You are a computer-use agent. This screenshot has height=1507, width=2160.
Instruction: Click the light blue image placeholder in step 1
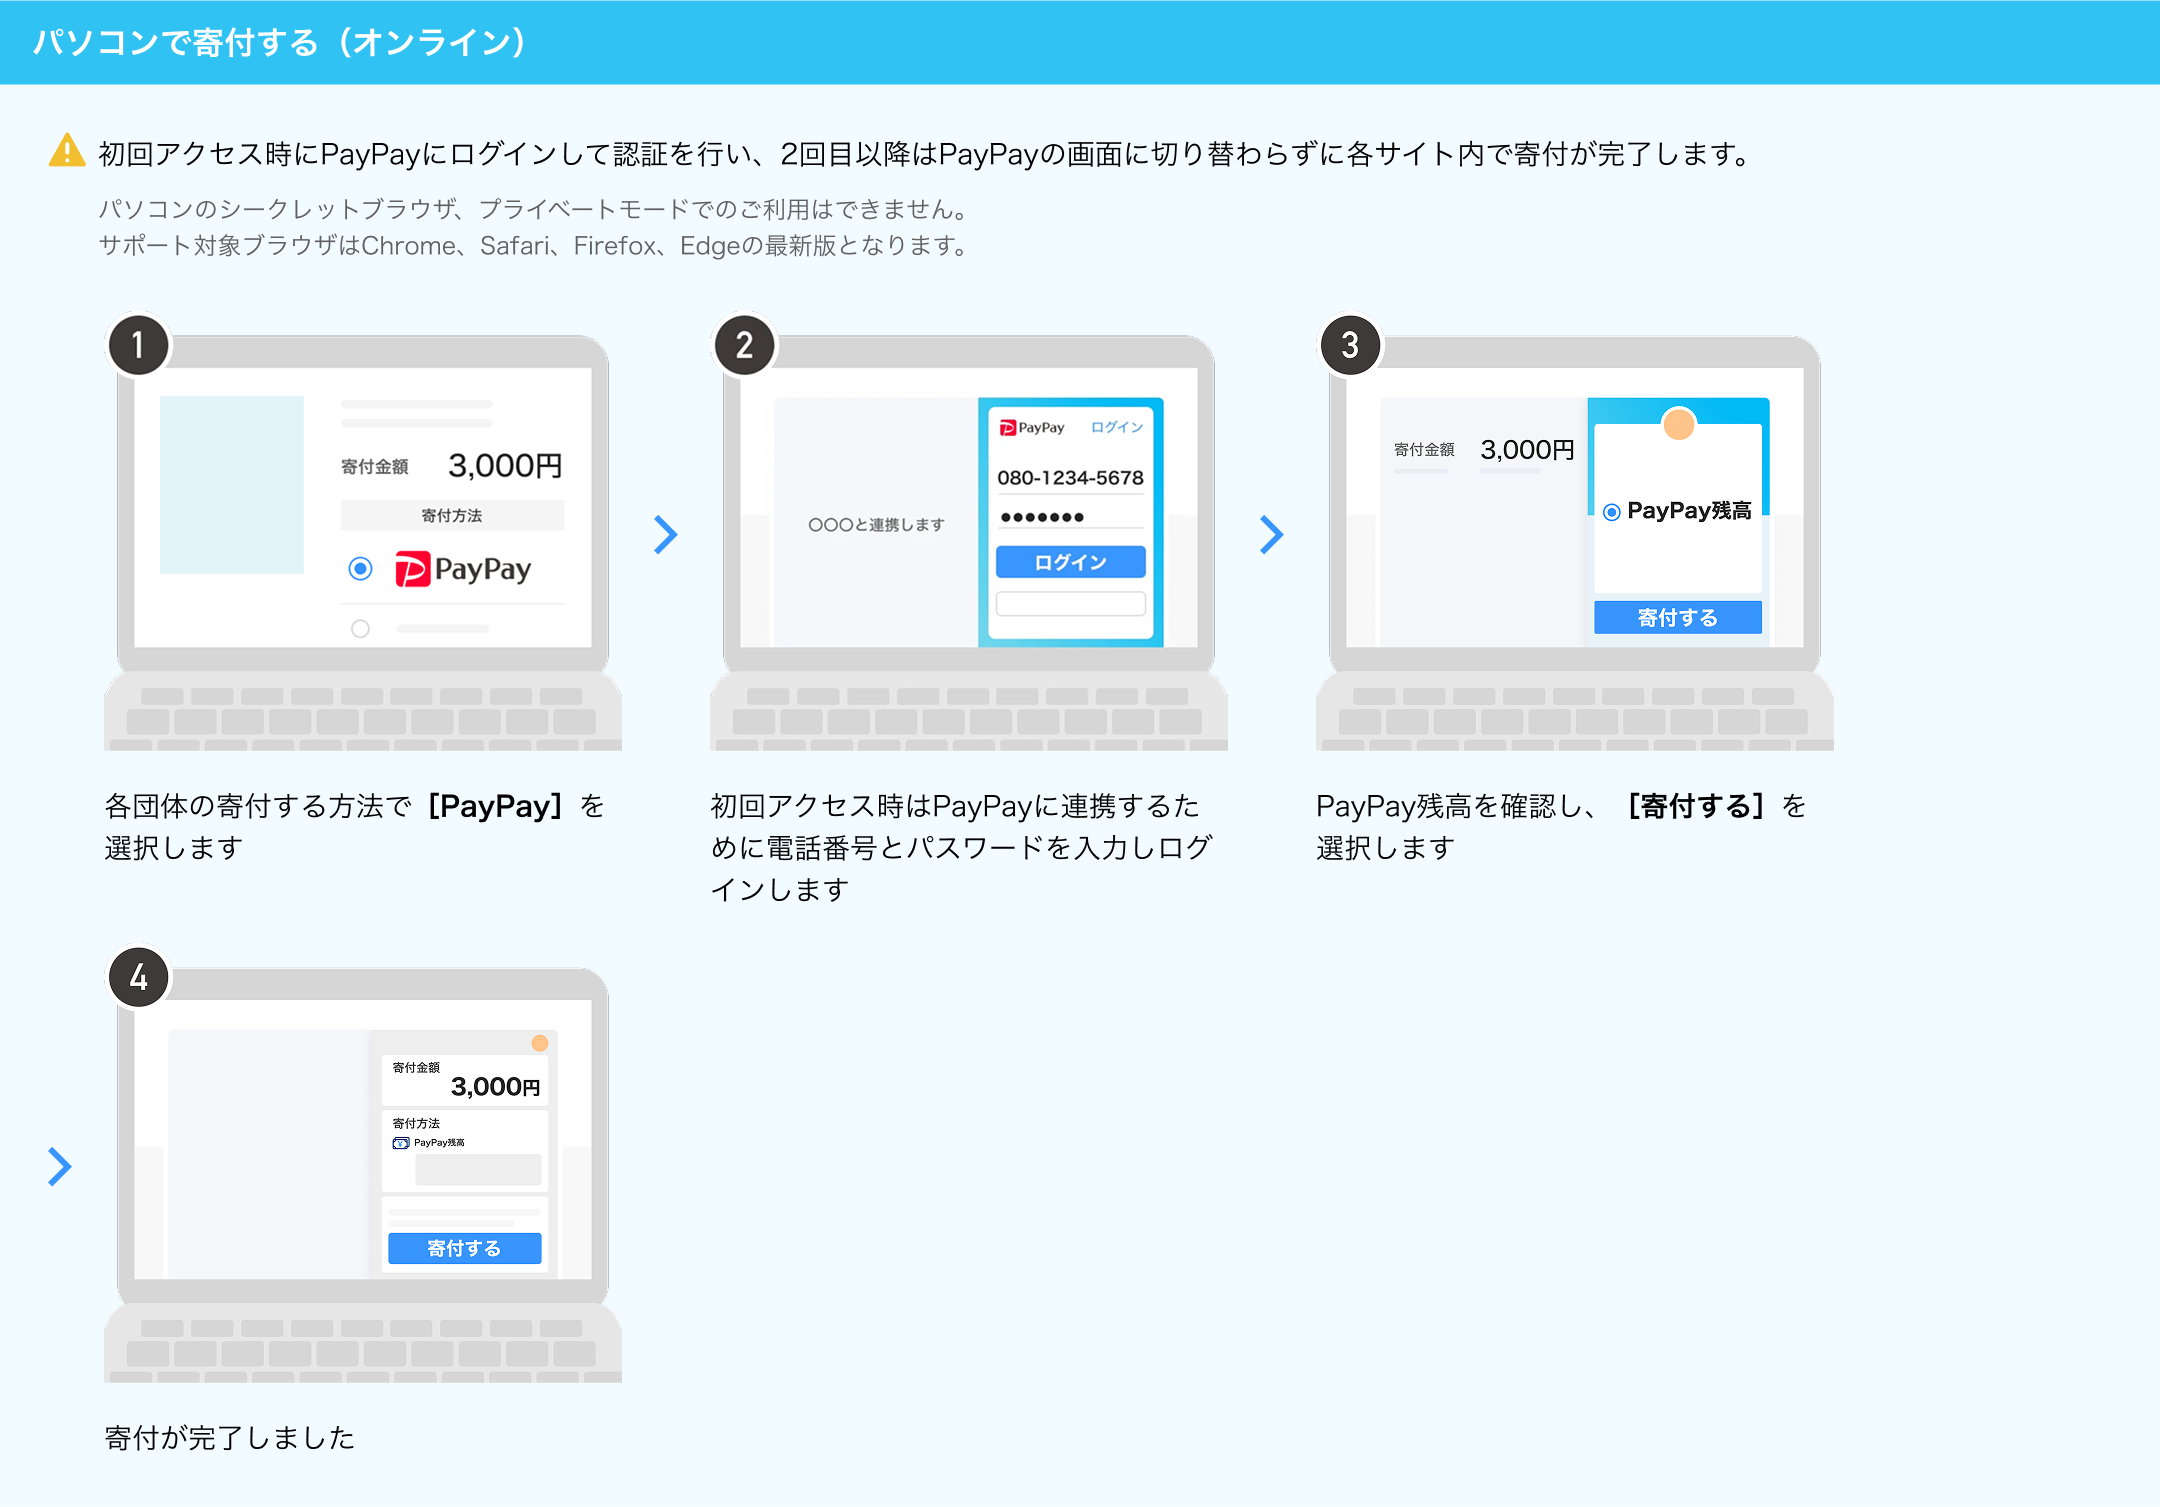pyautogui.click(x=231, y=484)
